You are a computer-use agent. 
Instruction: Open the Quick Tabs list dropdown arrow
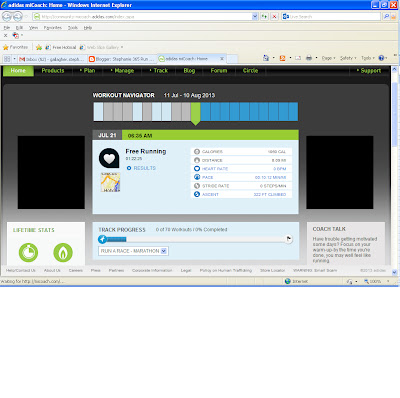point(14,59)
